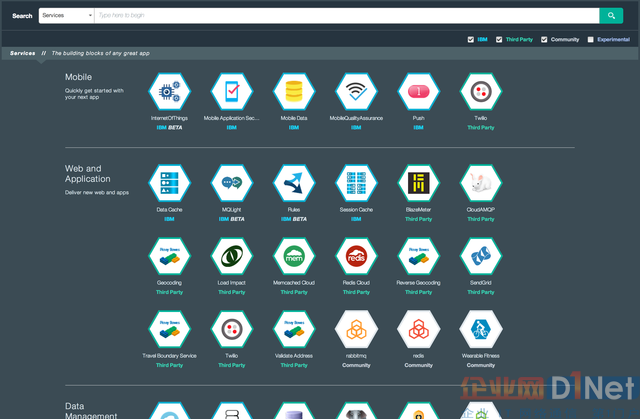
Task: Click the Memcached Cloud icon
Action: (294, 256)
